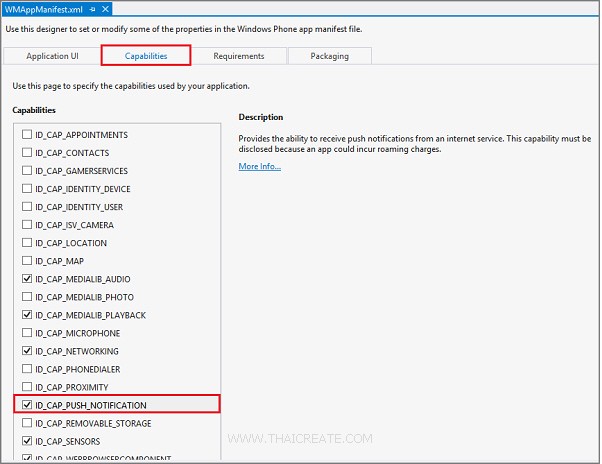
Task: Switch to the Requirements tab
Action: (x=239, y=56)
